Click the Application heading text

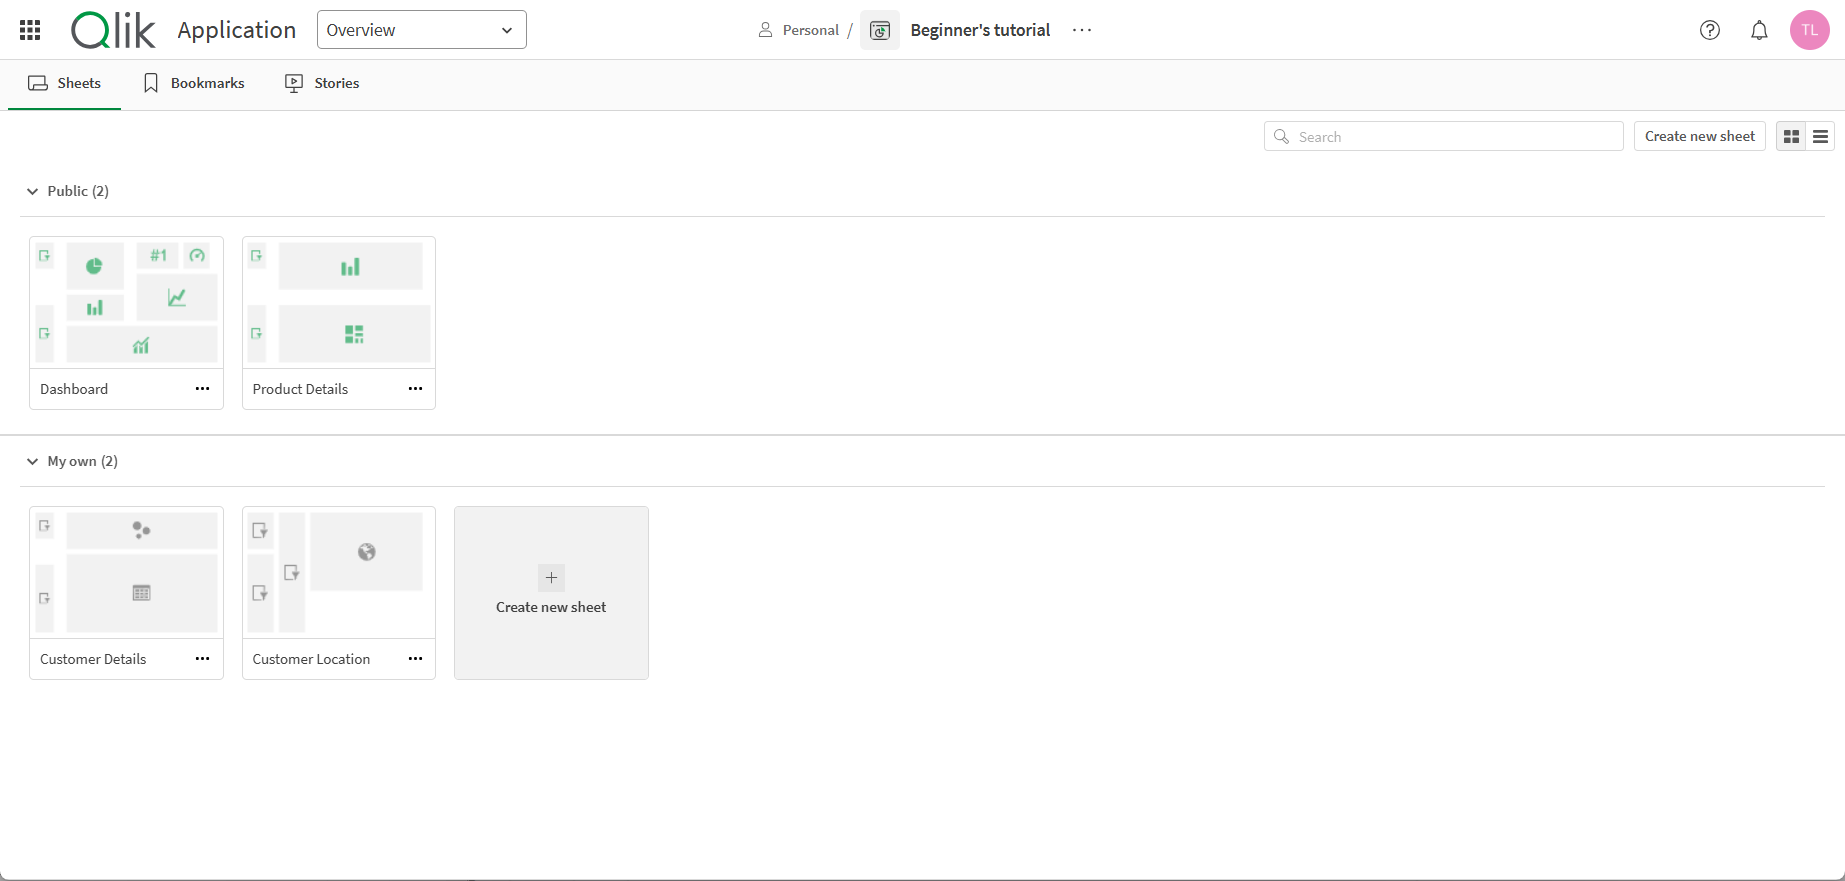click(237, 30)
